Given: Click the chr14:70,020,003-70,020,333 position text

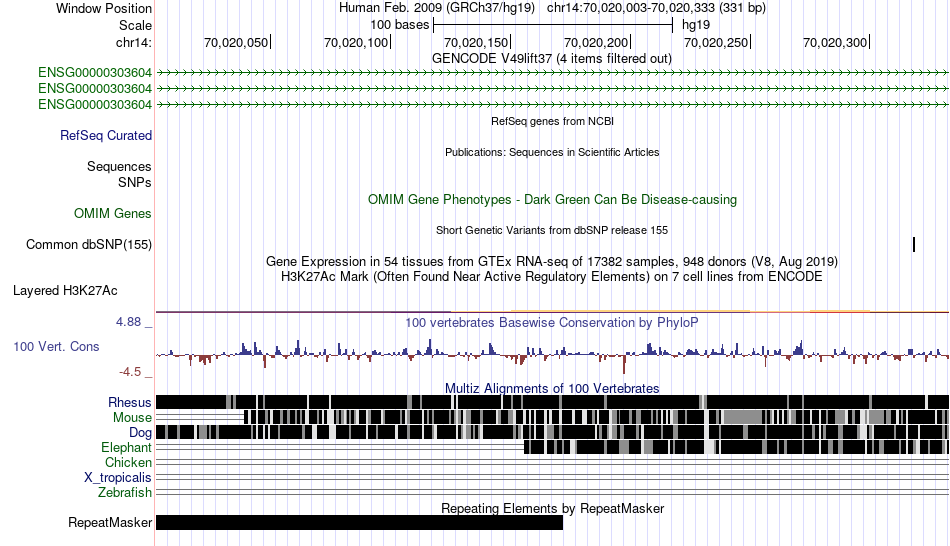Looking at the screenshot, I should coord(656,8).
